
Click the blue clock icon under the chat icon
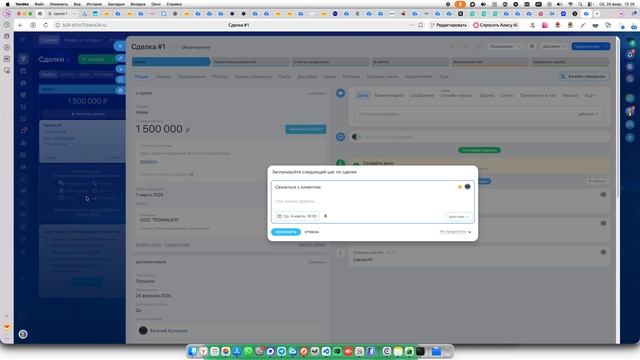click(x=340, y=137)
